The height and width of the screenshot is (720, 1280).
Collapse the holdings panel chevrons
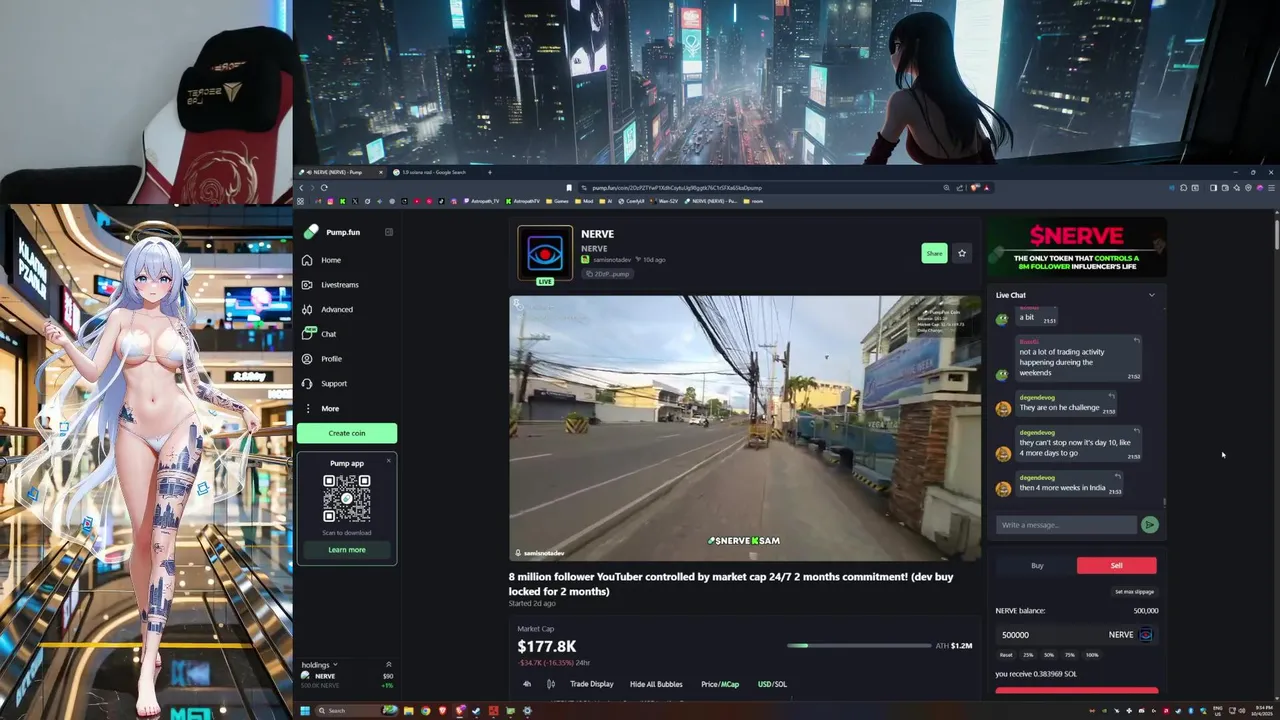click(389, 665)
